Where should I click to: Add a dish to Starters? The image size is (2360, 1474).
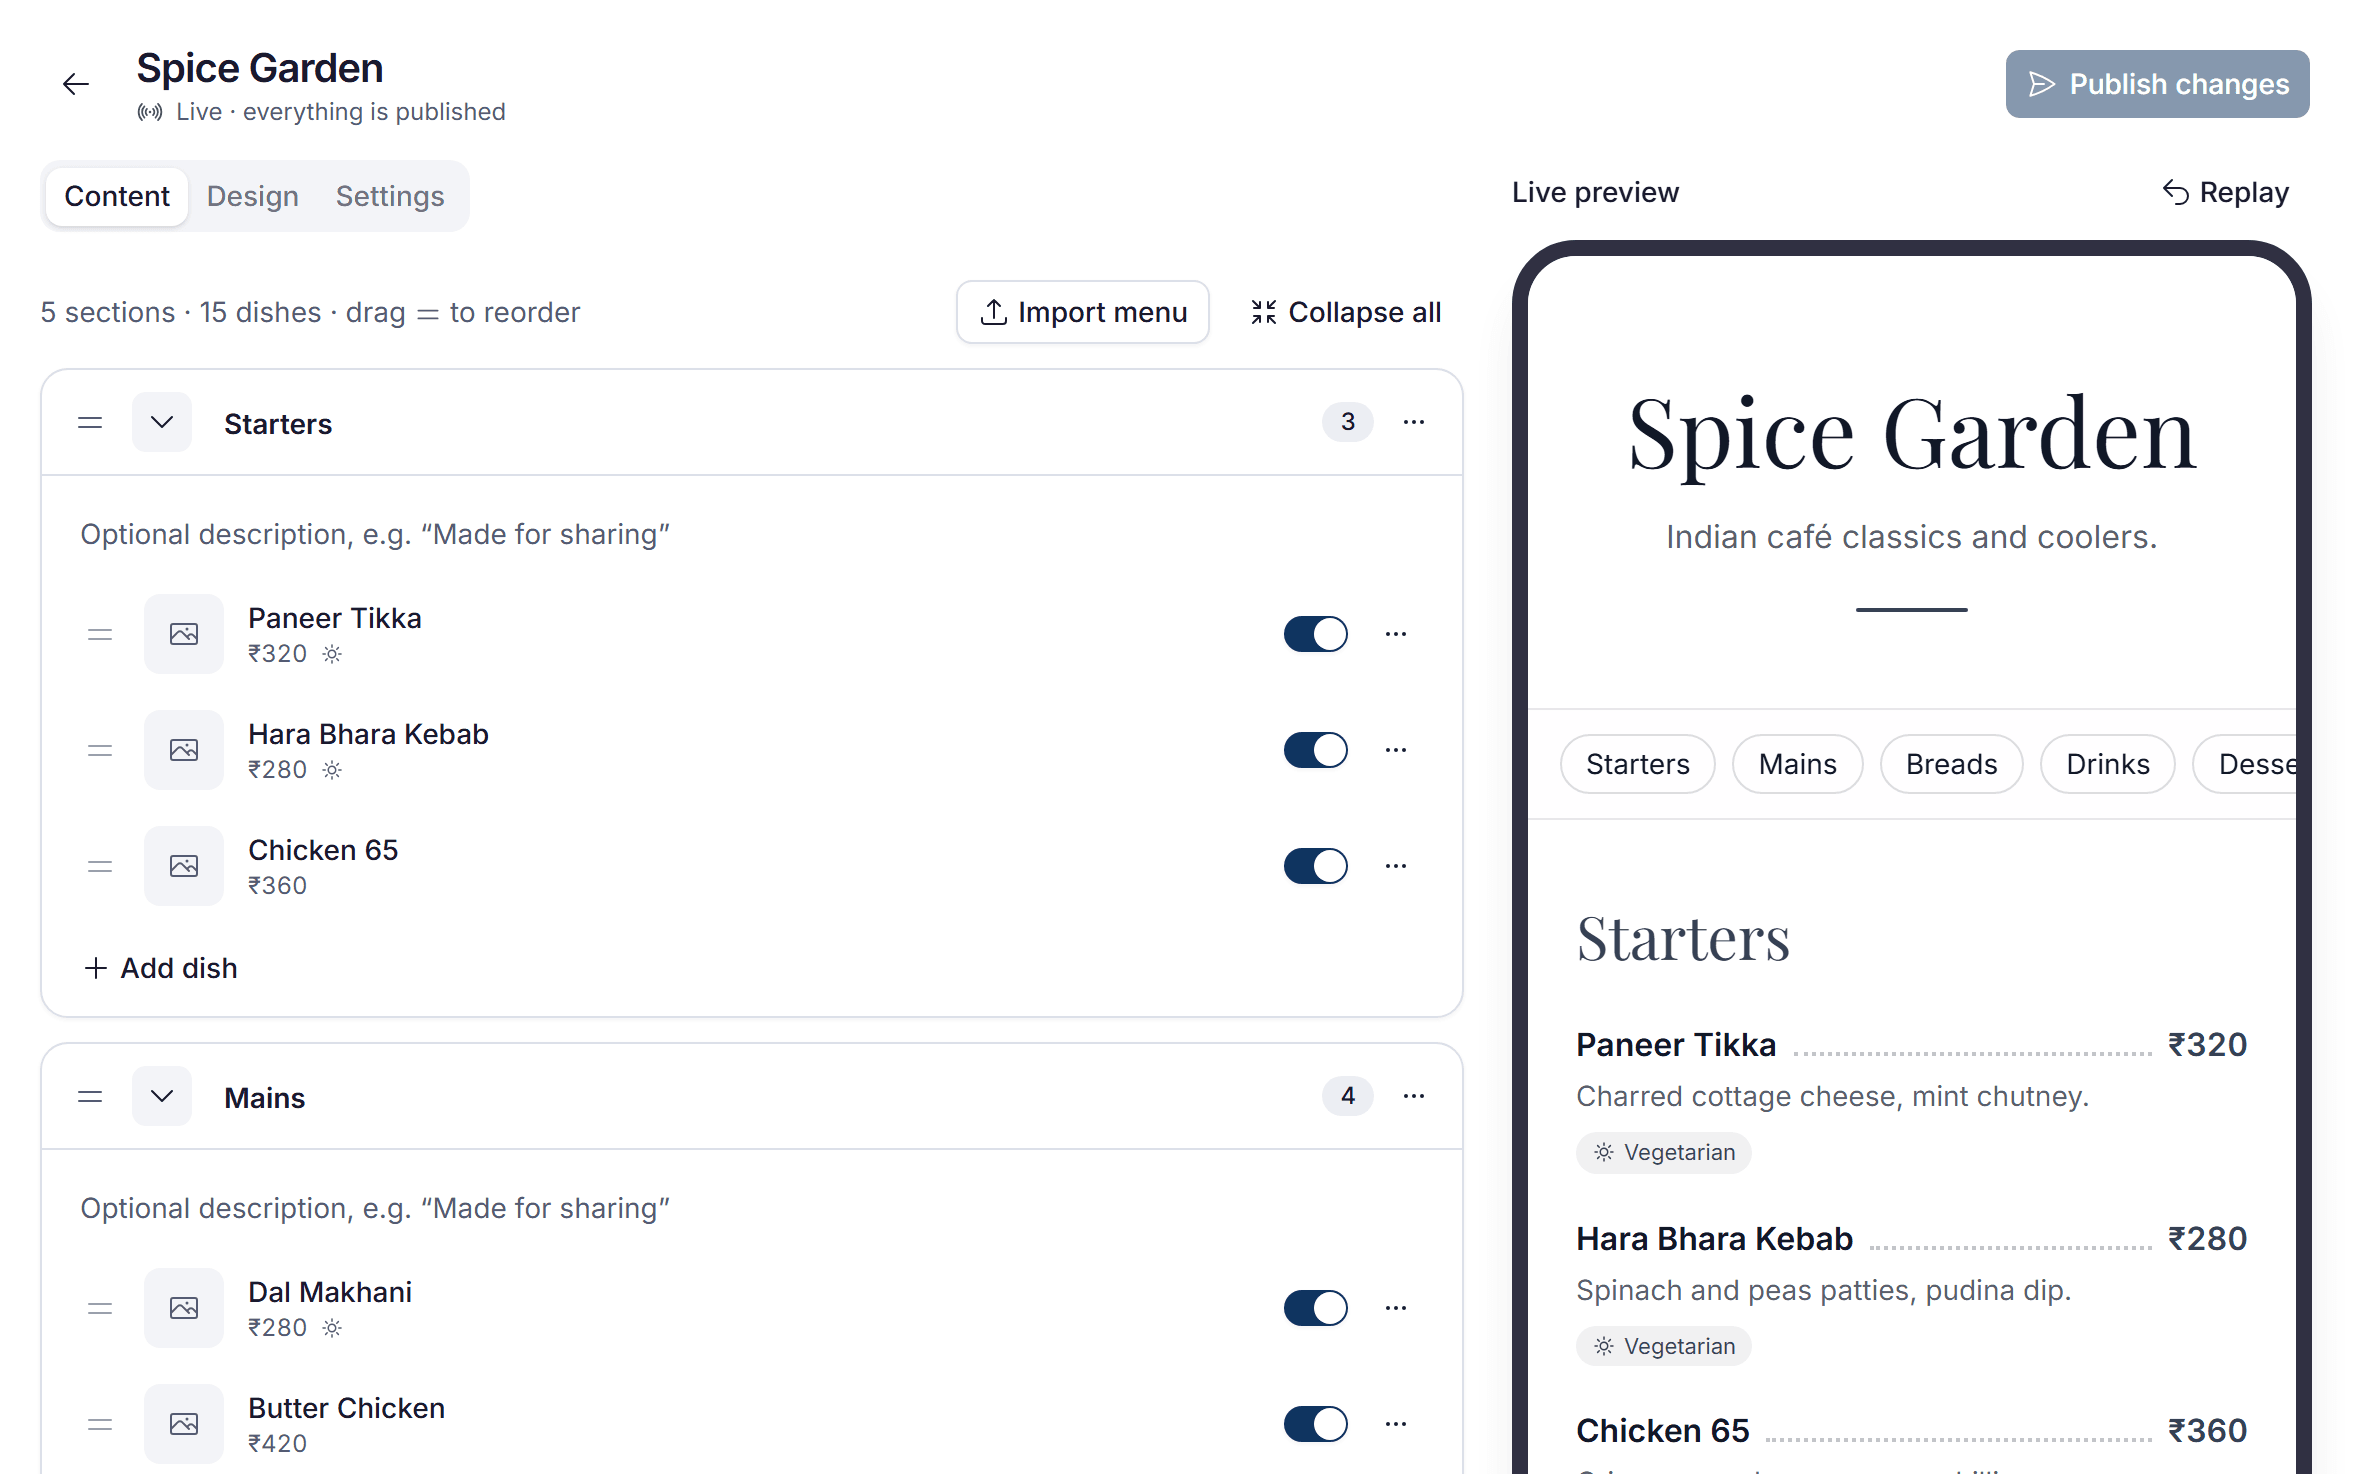161,968
